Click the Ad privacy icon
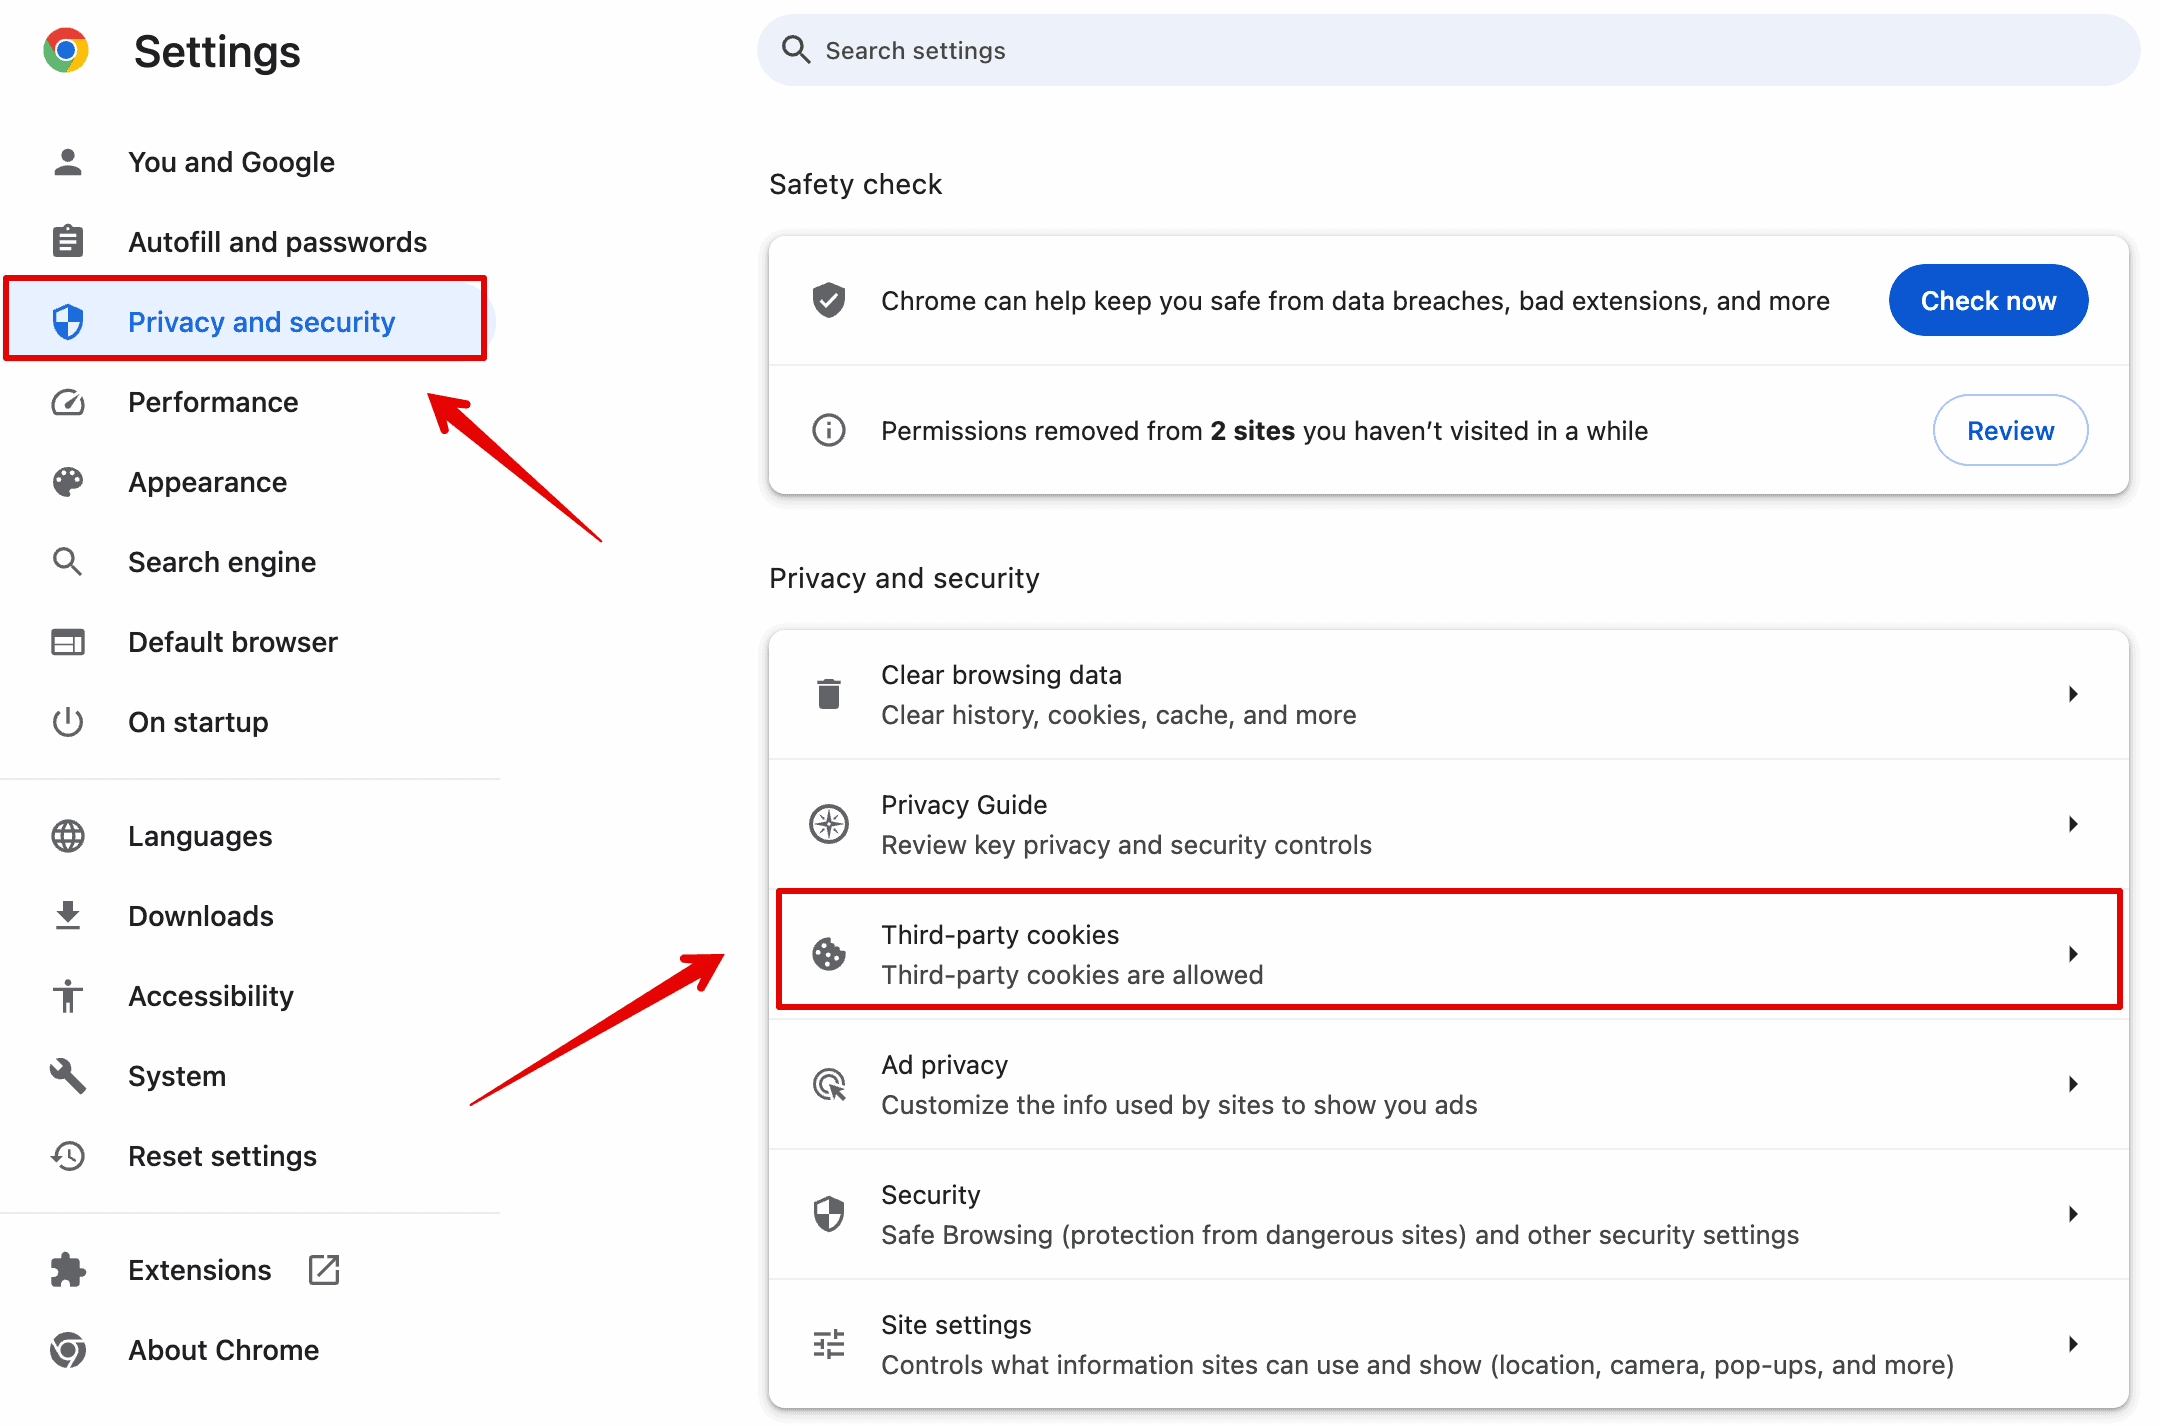 pyautogui.click(x=829, y=1084)
